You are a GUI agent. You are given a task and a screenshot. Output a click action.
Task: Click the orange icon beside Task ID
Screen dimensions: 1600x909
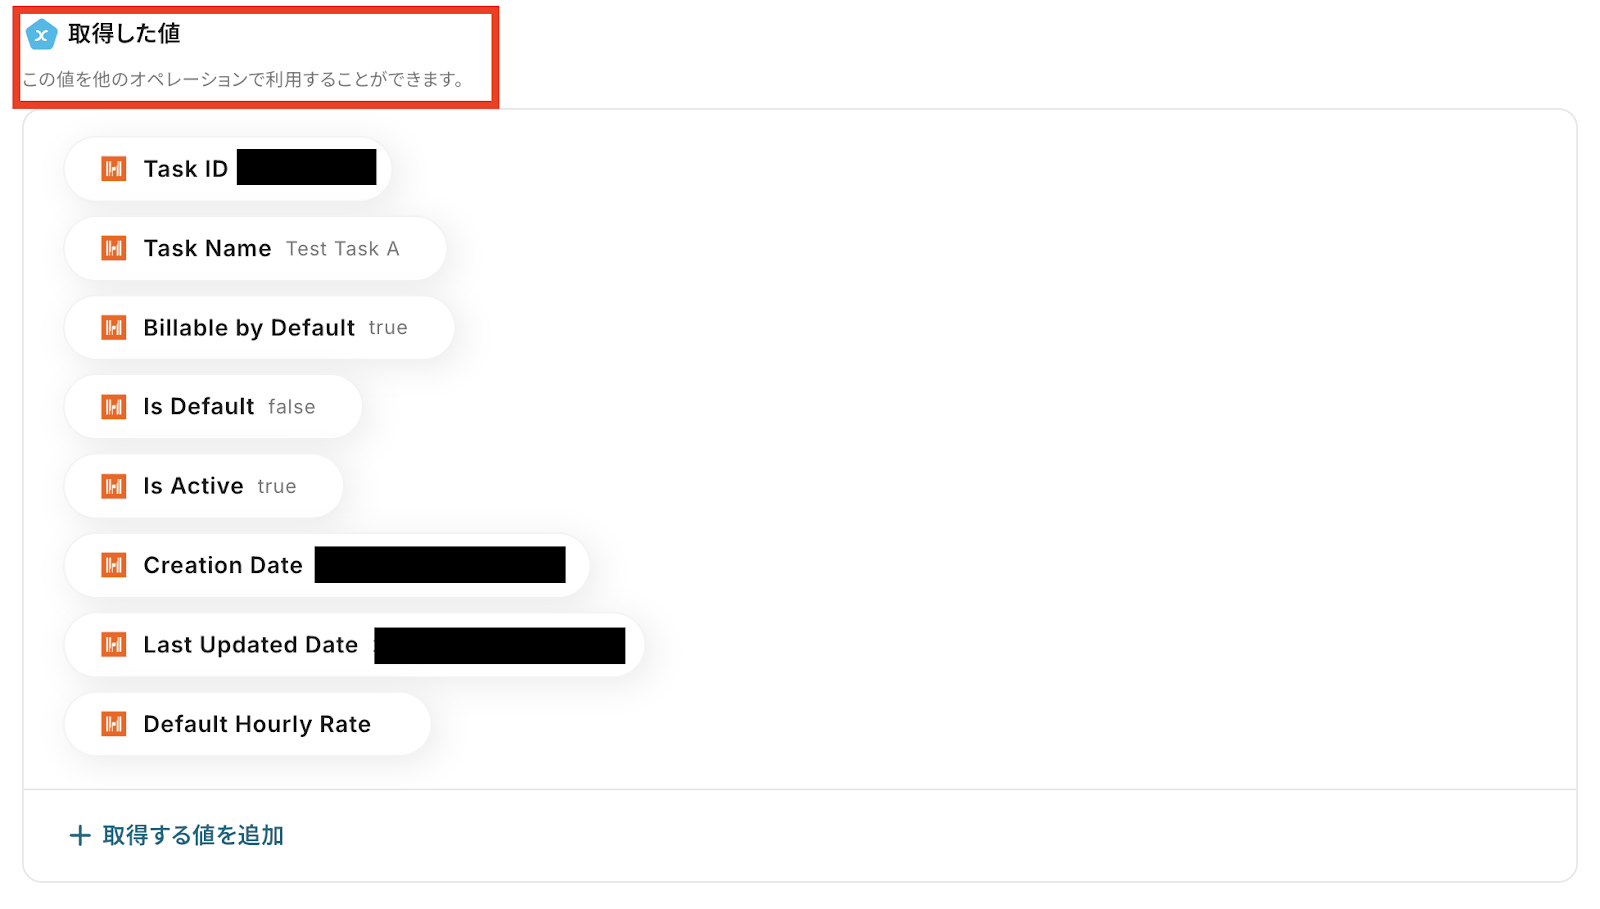(x=114, y=168)
